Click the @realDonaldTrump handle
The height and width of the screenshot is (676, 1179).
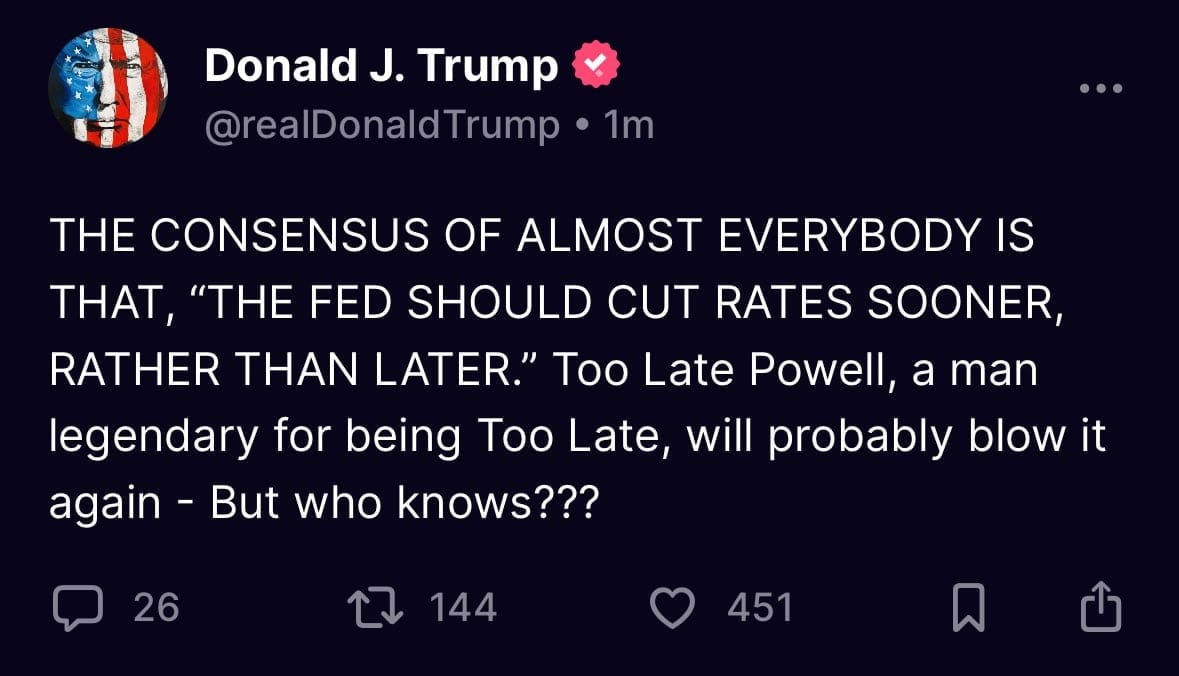click(381, 125)
